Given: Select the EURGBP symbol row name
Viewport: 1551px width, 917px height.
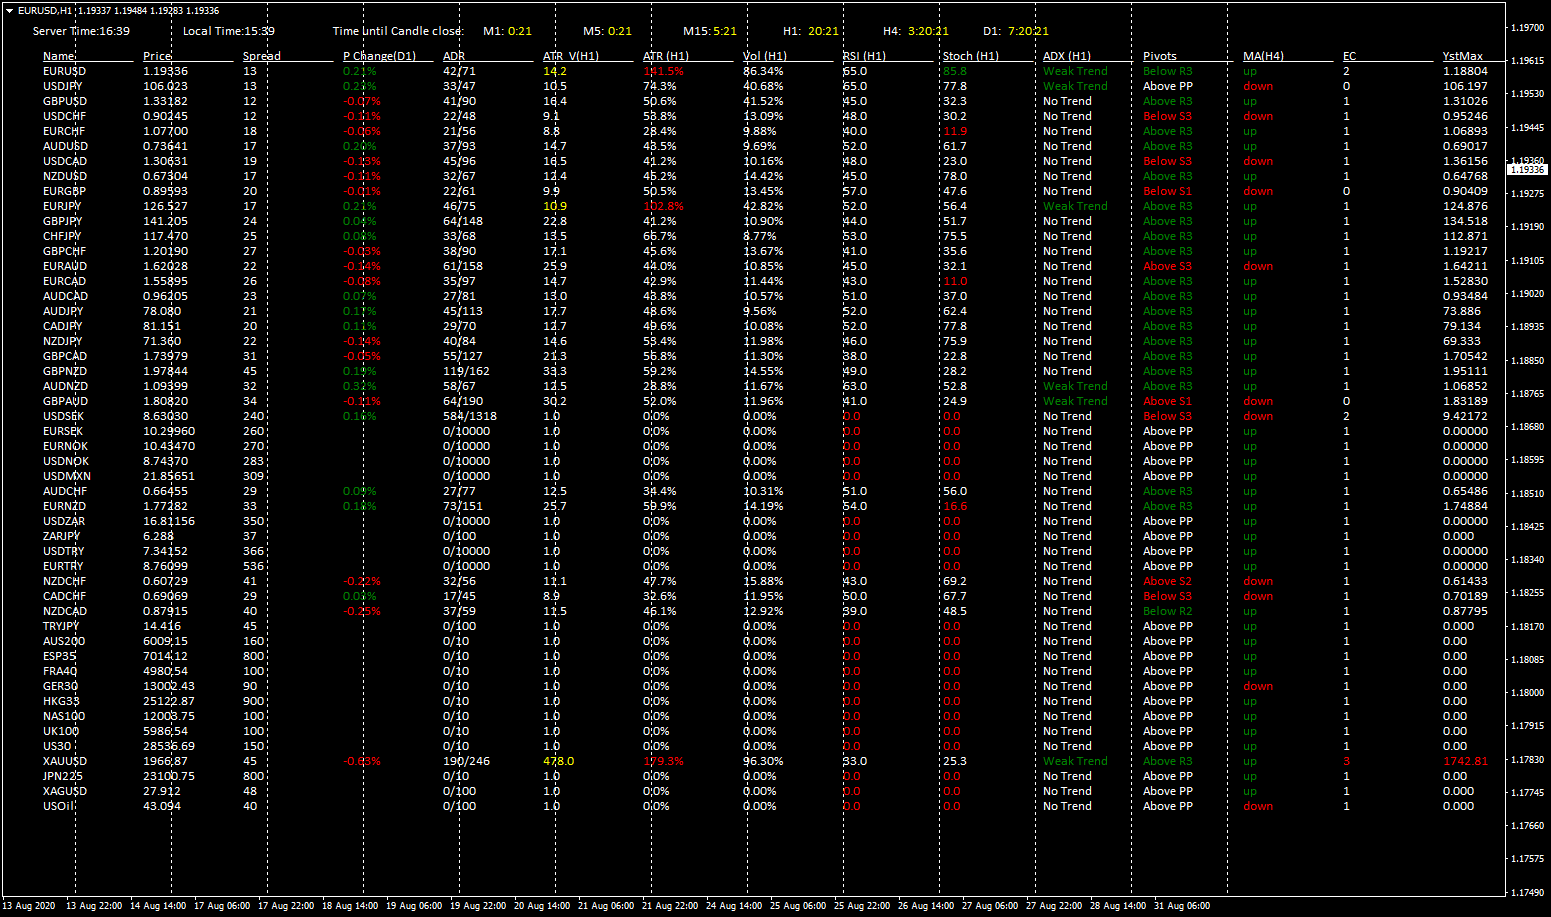Looking at the screenshot, I should 64,191.
